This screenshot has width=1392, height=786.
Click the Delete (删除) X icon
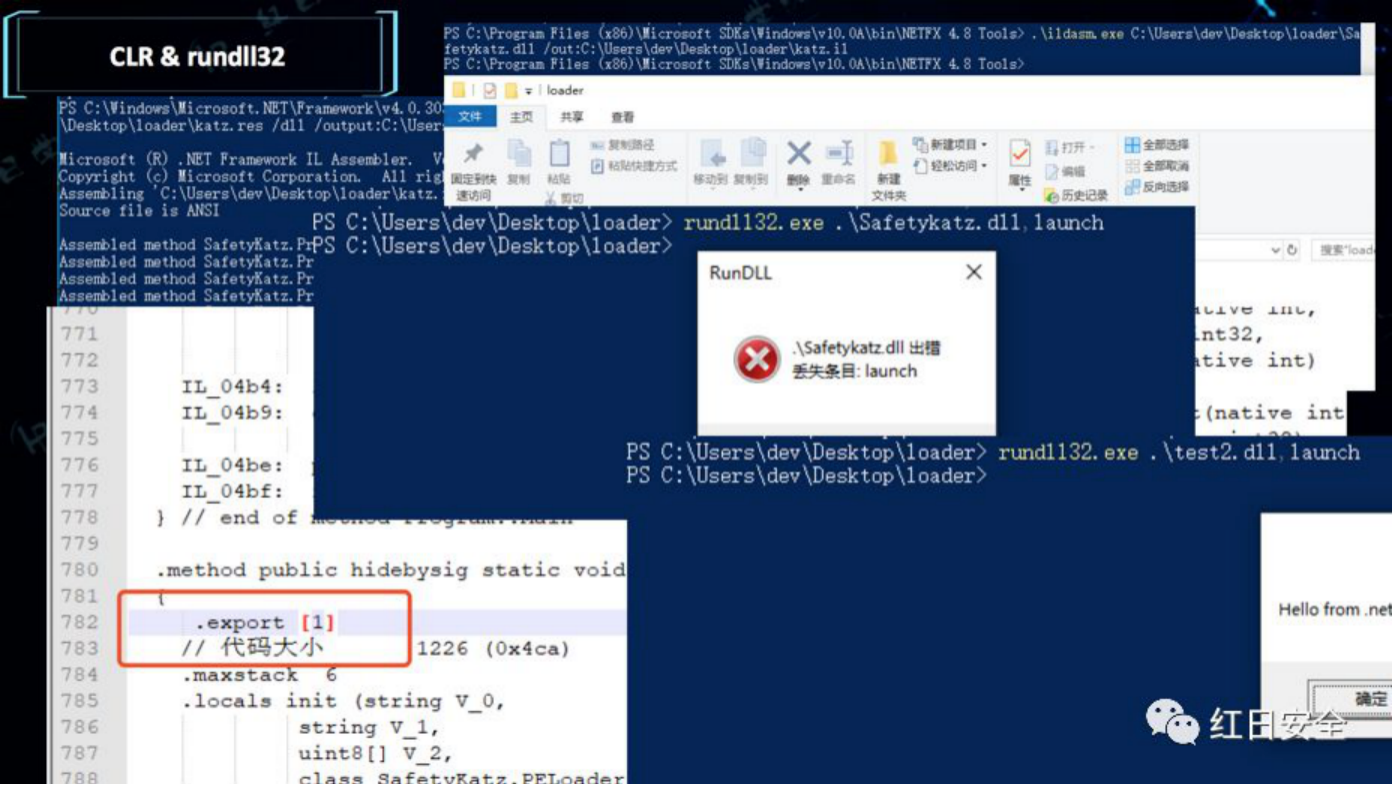(798, 153)
